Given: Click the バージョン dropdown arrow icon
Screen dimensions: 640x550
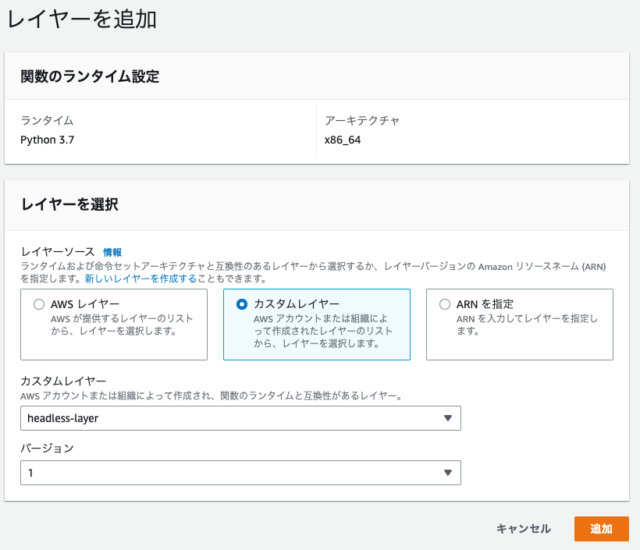Looking at the screenshot, I should 447,472.
